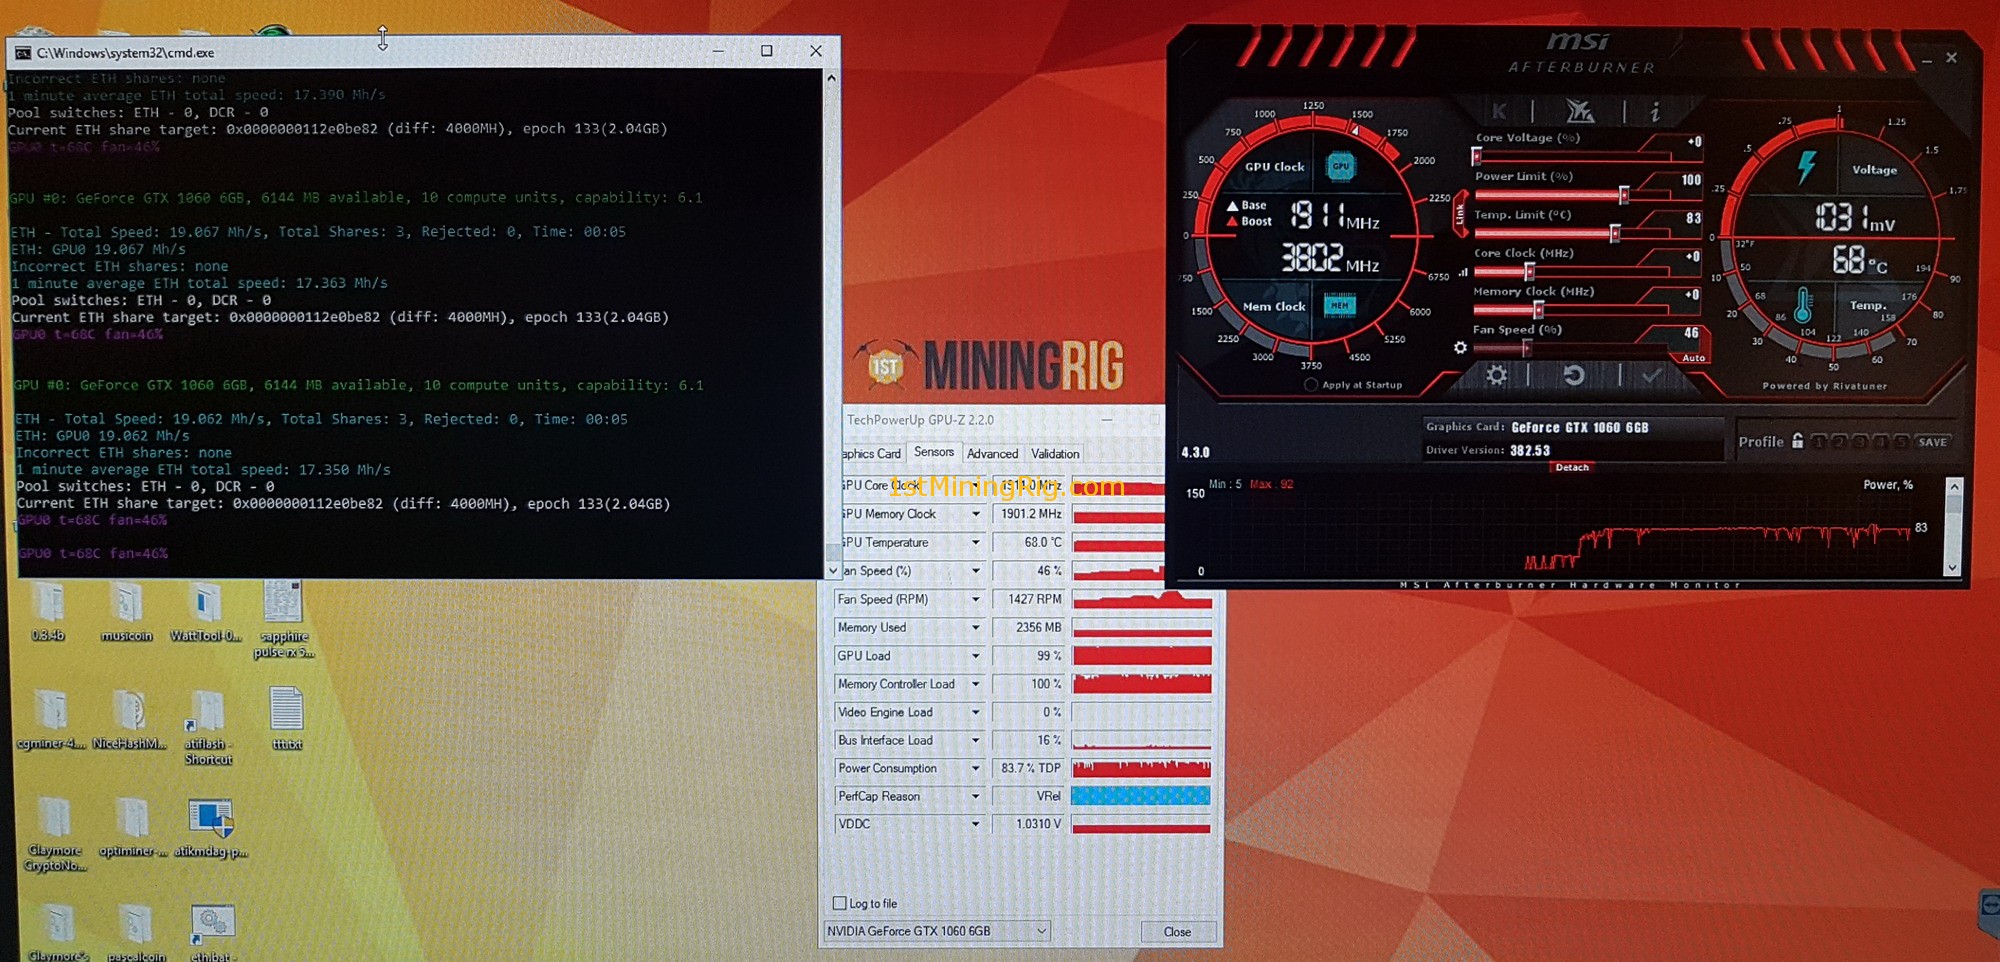Open the Validation tab in GPU-Z
This screenshot has height=962, width=2000.
pyautogui.click(x=1055, y=454)
